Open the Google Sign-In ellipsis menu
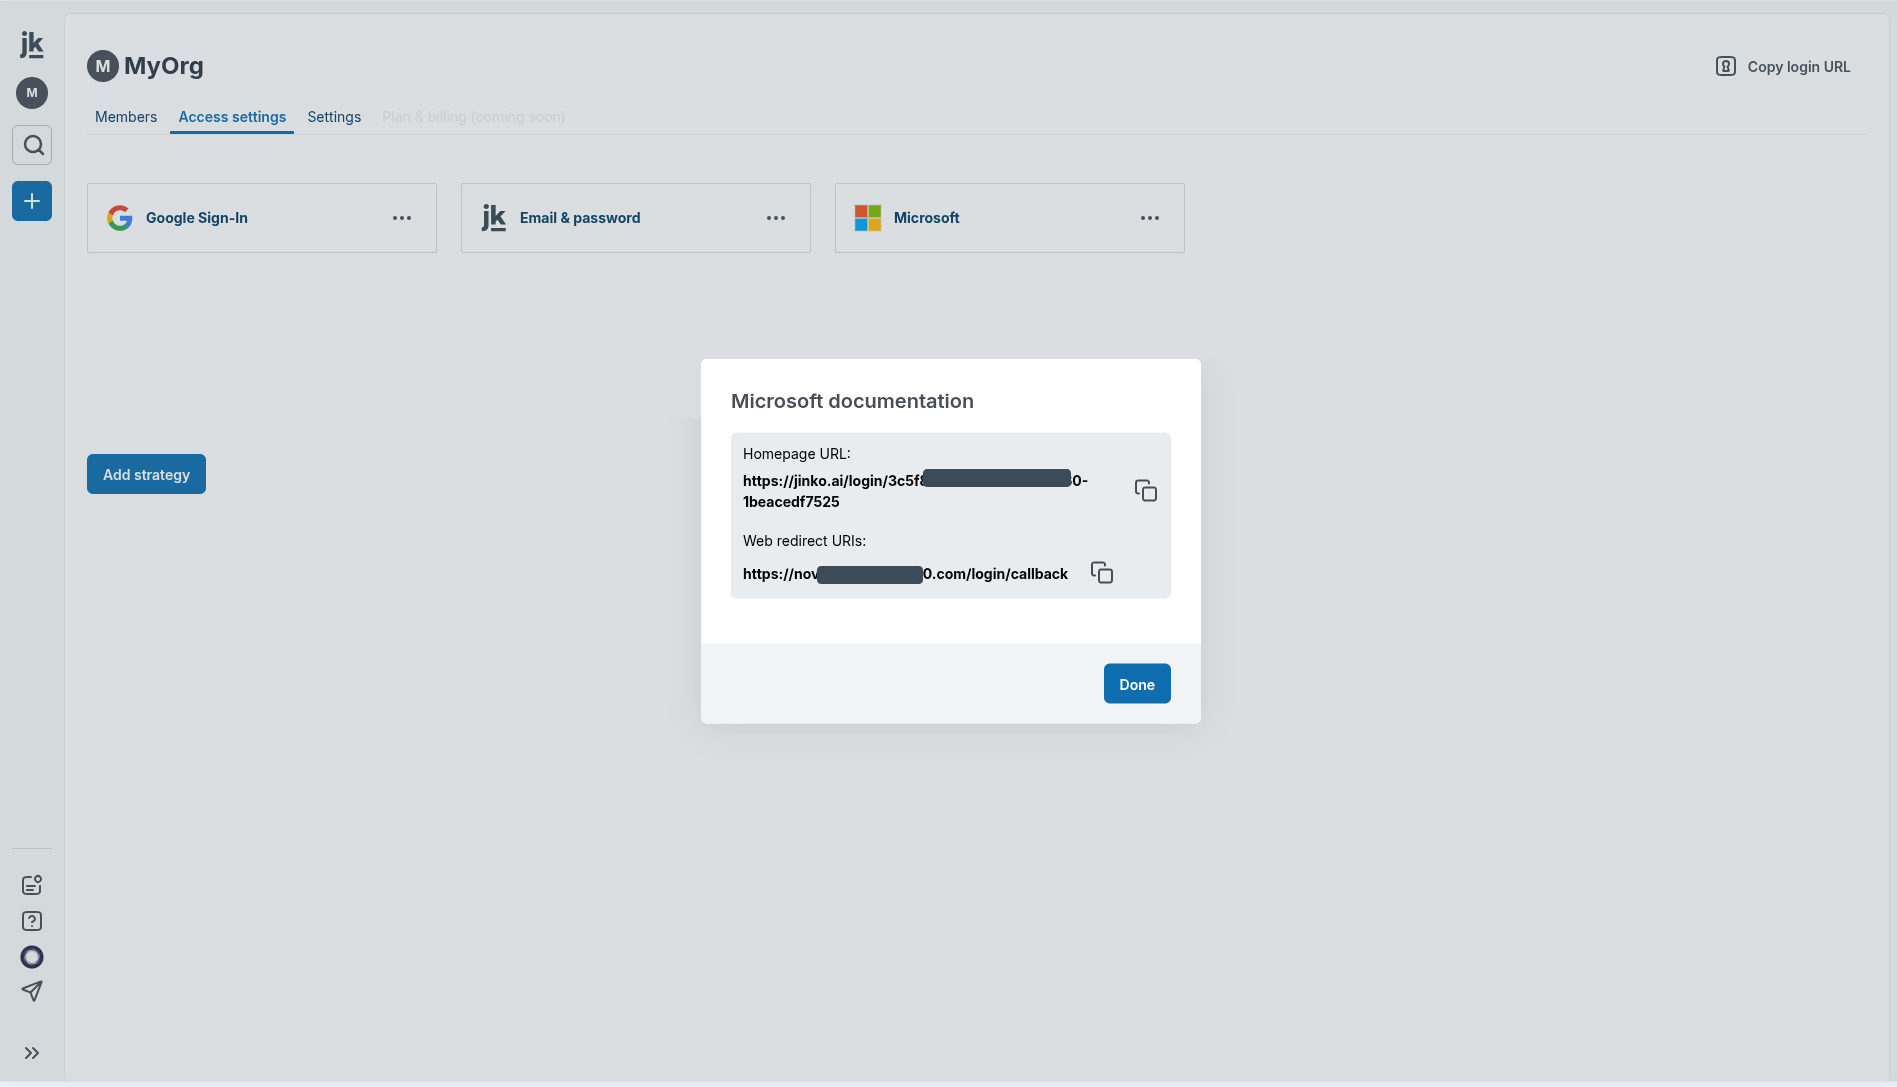The height and width of the screenshot is (1087, 1897). pos(402,217)
